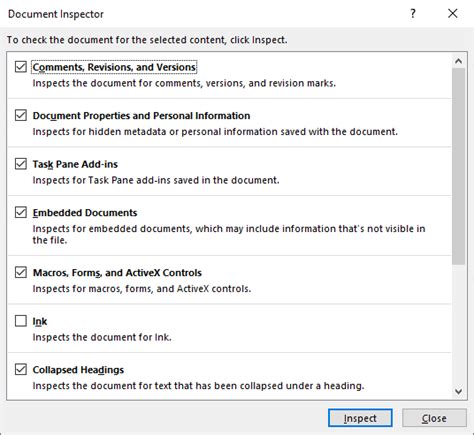Click the Collapsed Headings label
The height and width of the screenshot is (435, 474).
(x=78, y=370)
